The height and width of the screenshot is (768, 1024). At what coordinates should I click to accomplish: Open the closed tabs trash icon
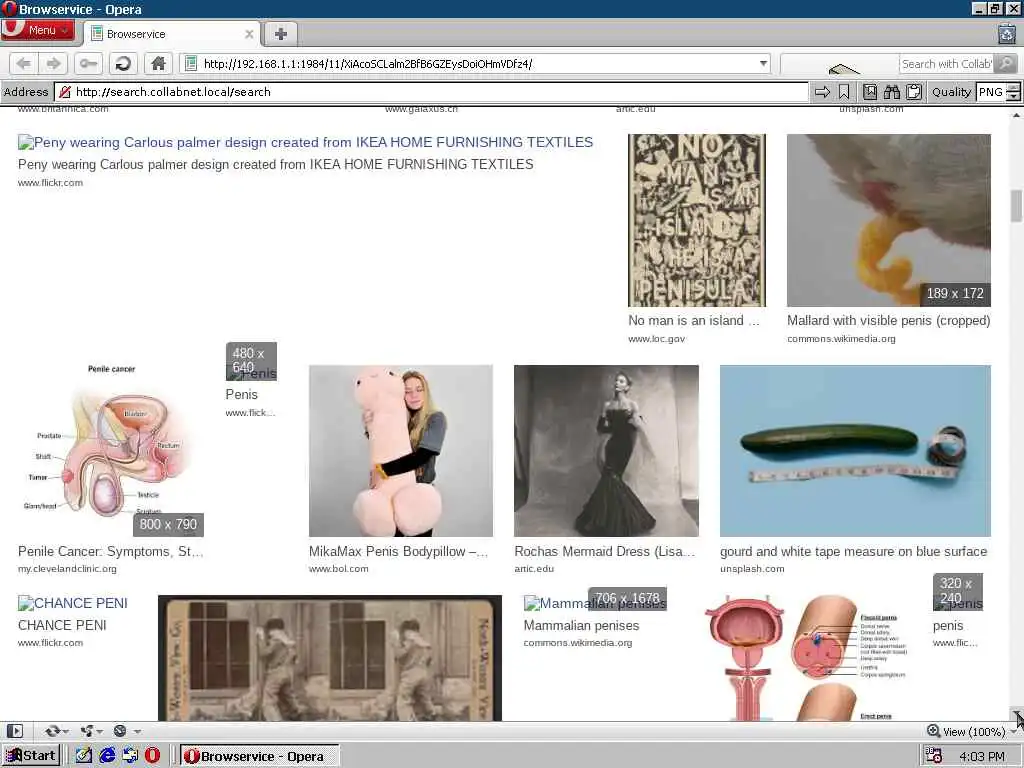(1007, 33)
